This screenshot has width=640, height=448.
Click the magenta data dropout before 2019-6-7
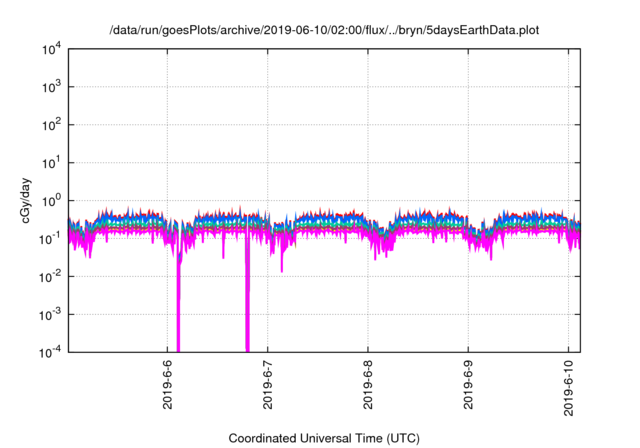[247, 294]
